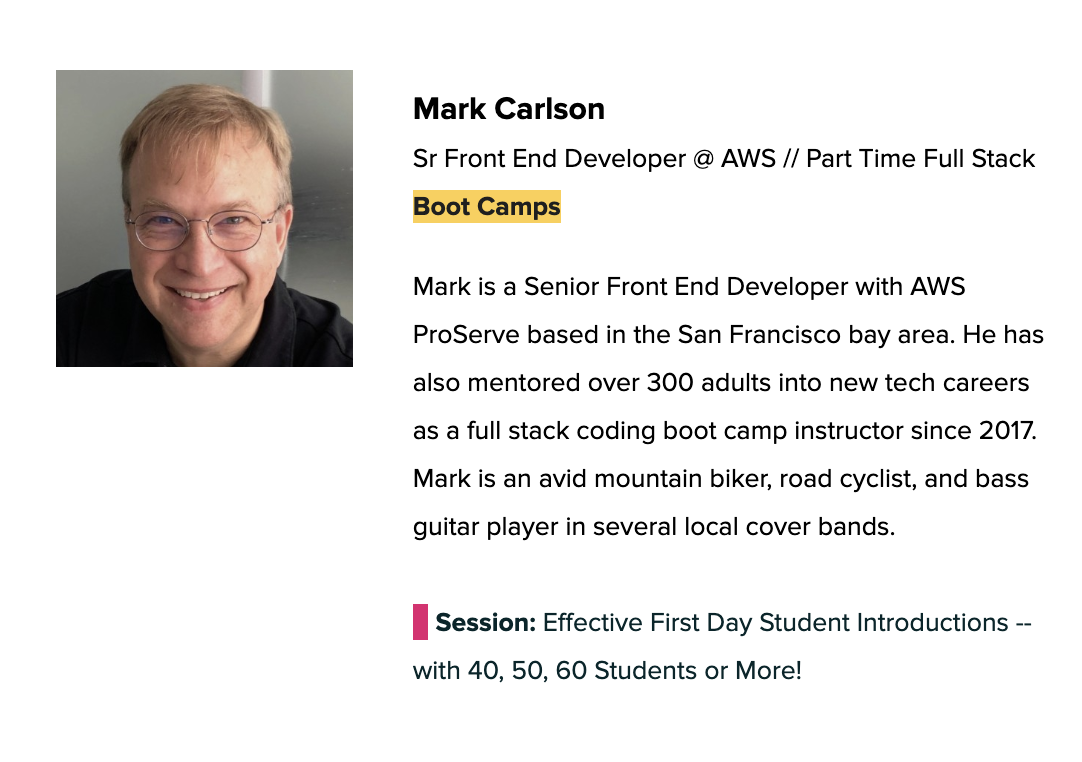The width and height of the screenshot is (1082, 762).
Task: Select the Mark Carlson name heading
Action: click(x=509, y=109)
